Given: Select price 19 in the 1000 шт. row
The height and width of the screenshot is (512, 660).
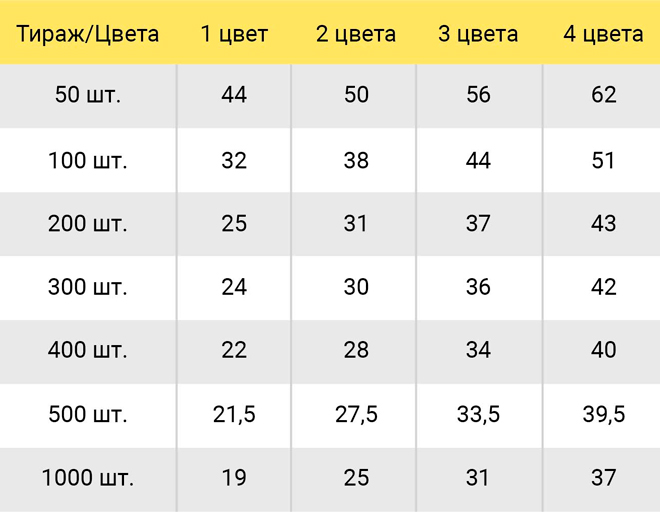Looking at the screenshot, I should (234, 478).
